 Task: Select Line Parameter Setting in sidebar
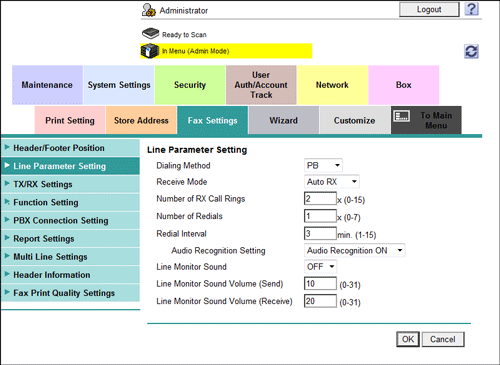click(70, 166)
